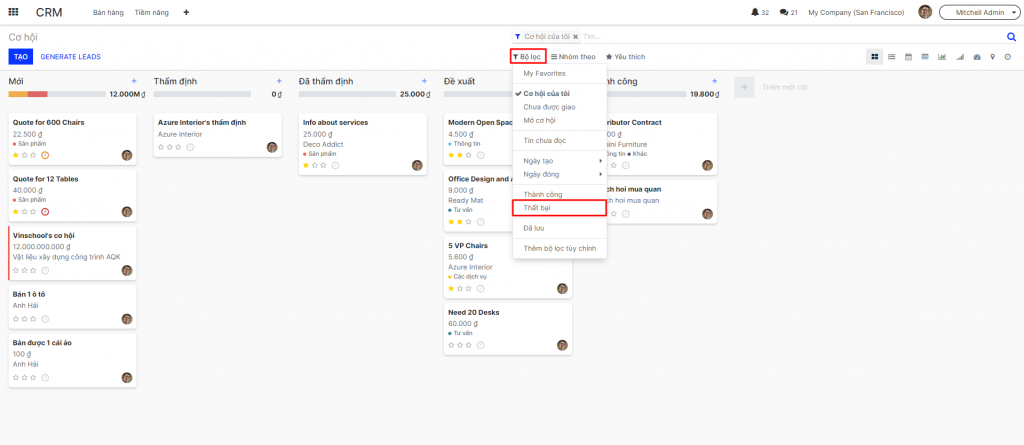Switch to Pivot table view
Viewport: 1024px width, 445px height.
(x=925, y=57)
